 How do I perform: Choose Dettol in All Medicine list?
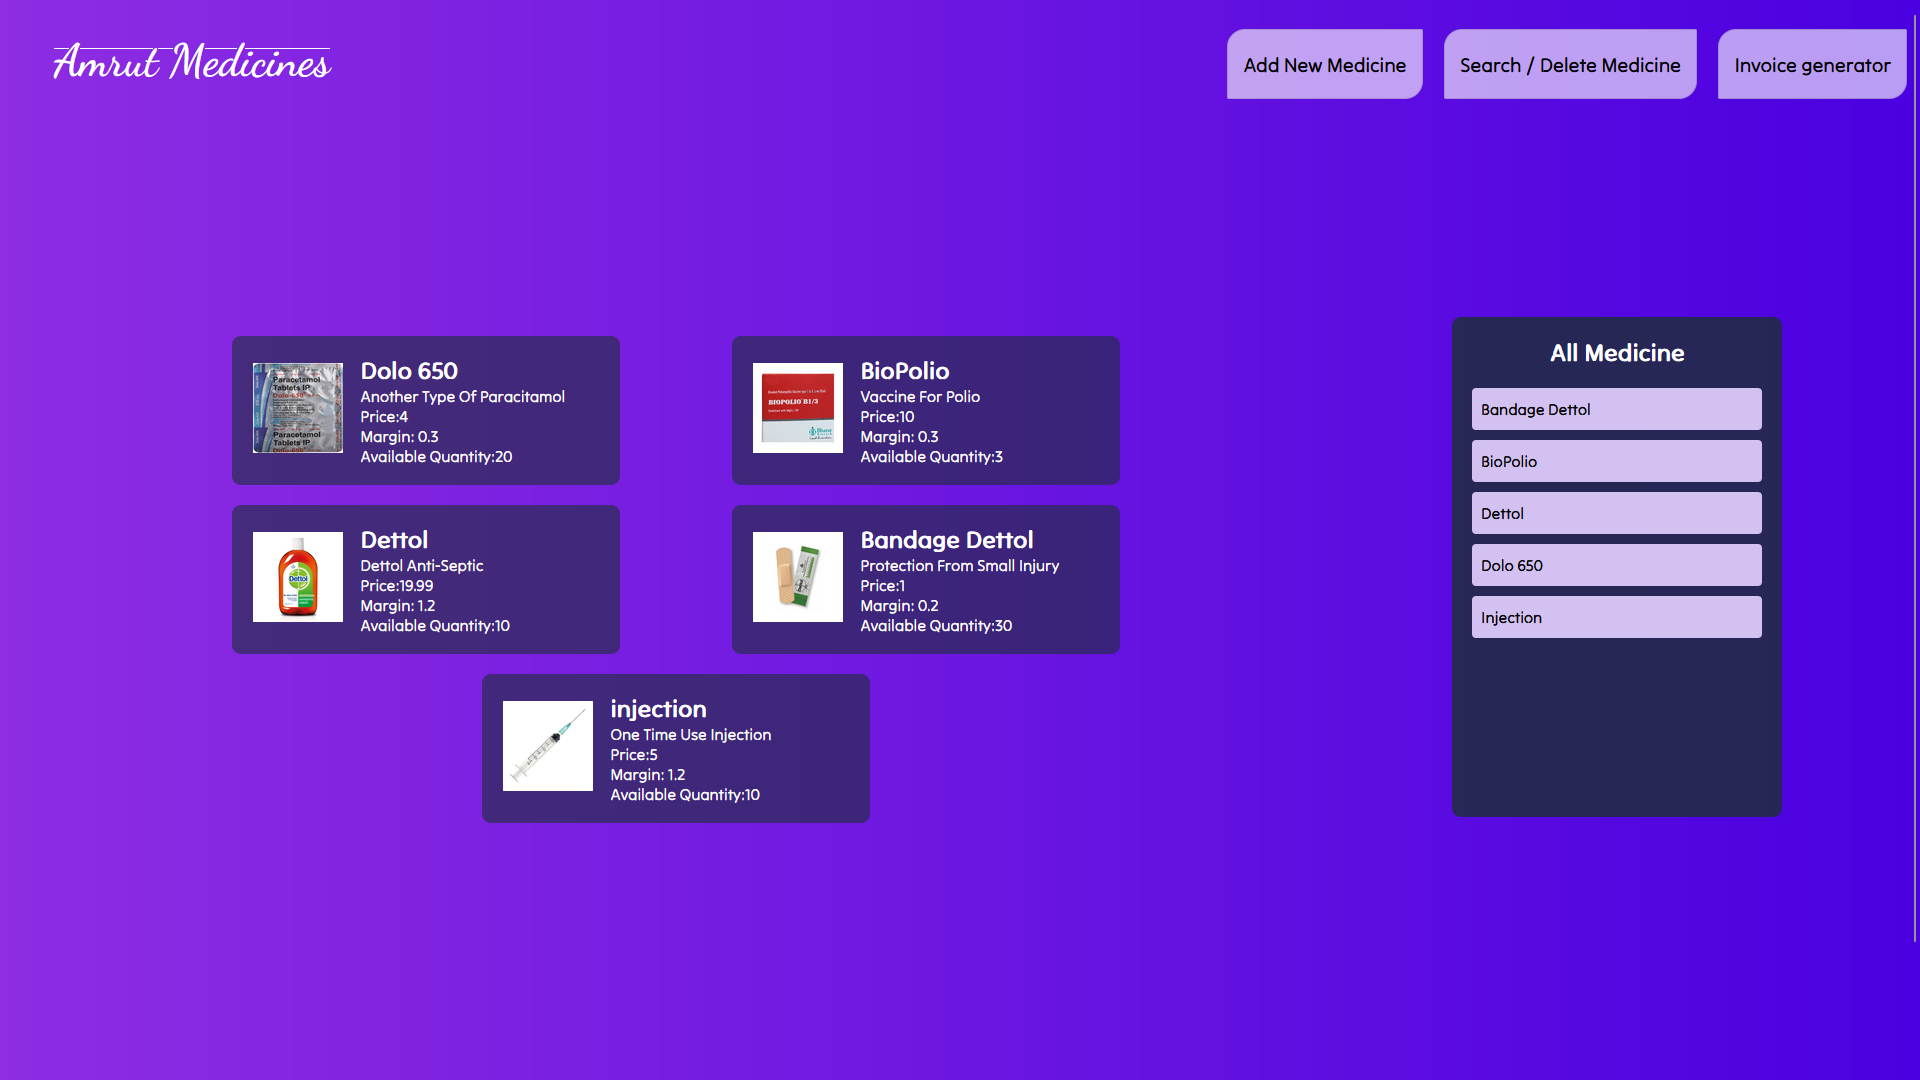coord(1616,513)
